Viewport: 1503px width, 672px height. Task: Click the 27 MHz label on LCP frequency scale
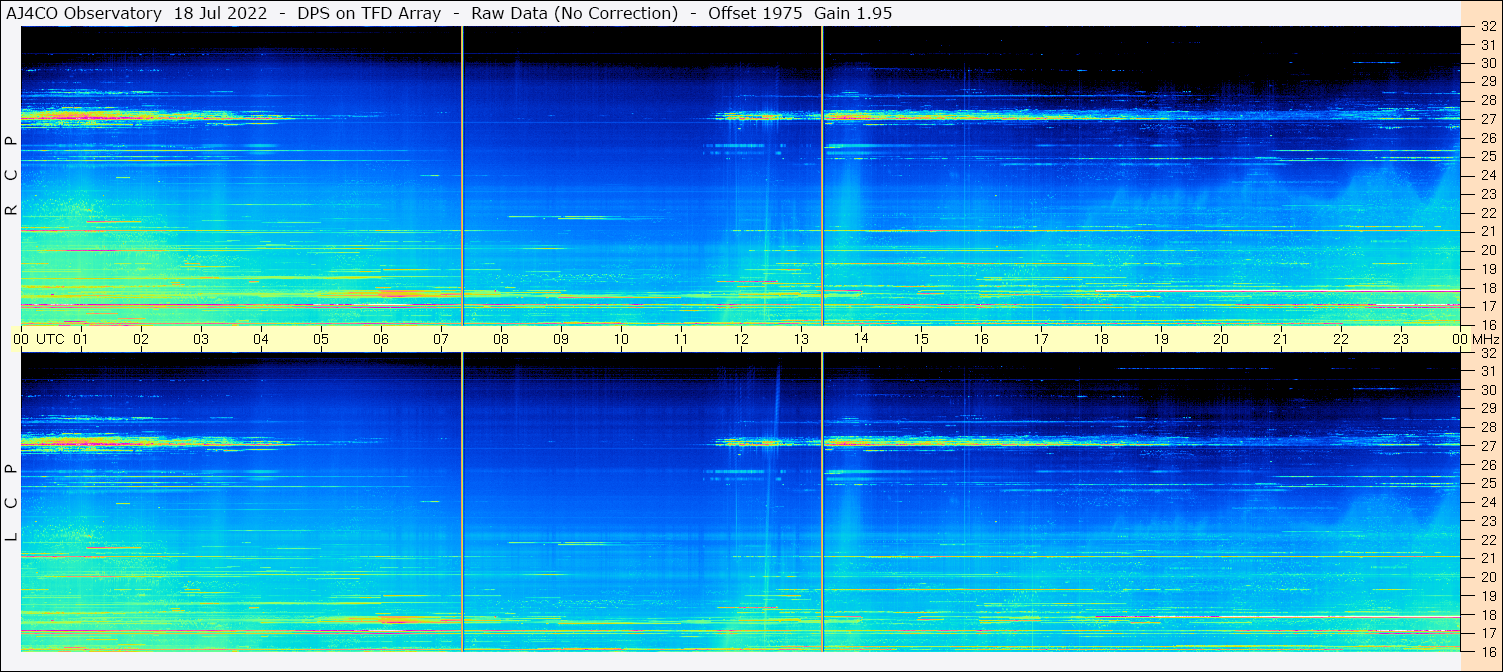(x=1488, y=446)
